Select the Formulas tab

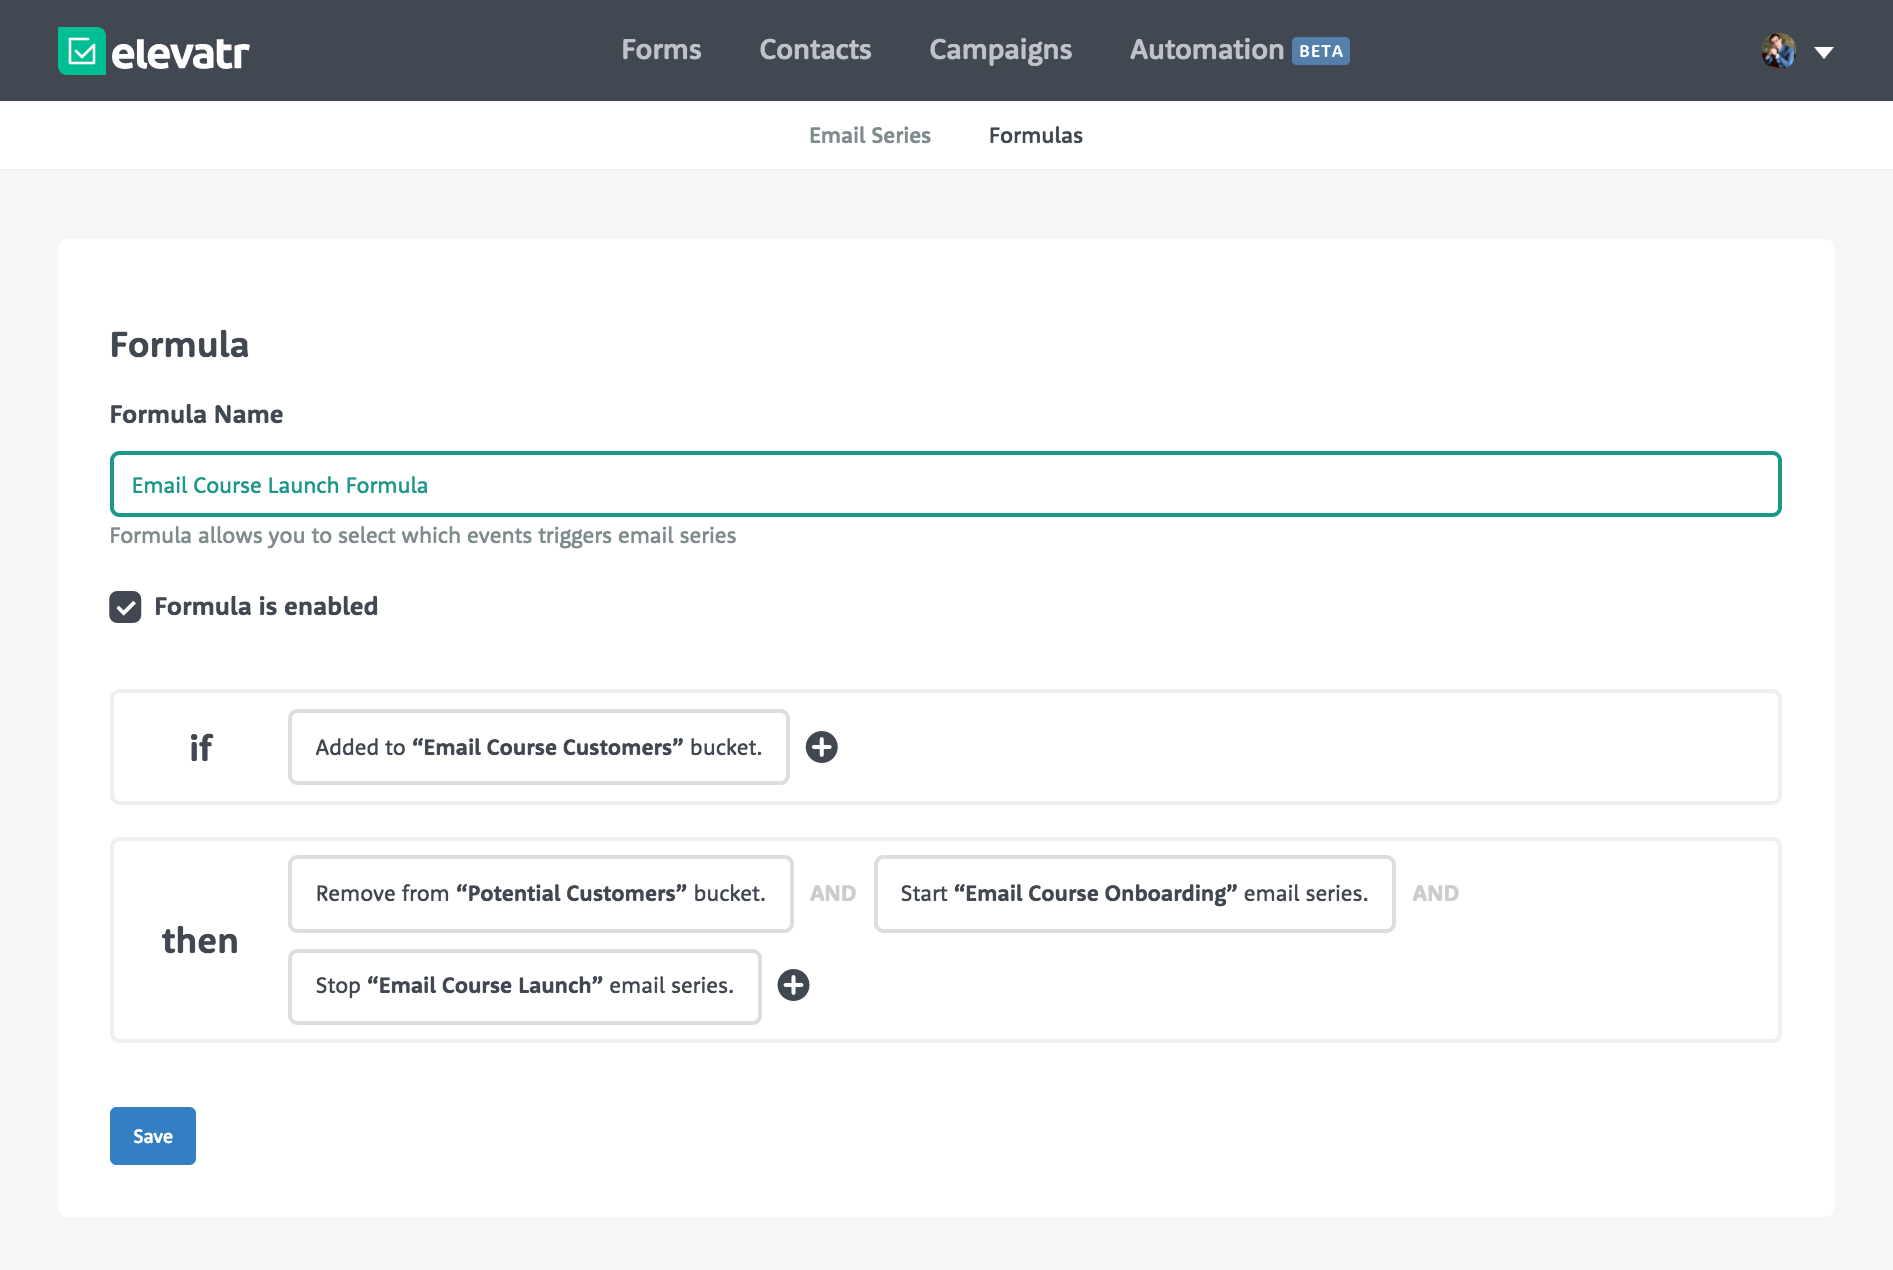tap(1035, 135)
